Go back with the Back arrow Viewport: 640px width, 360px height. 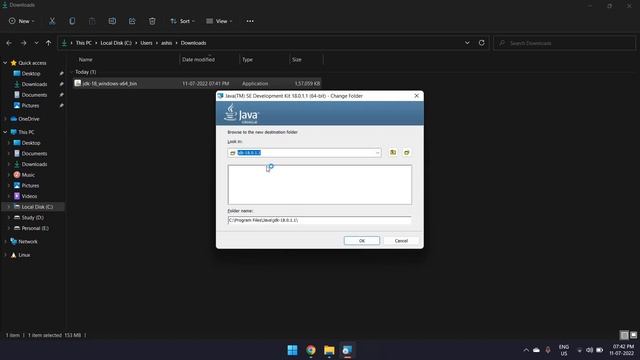[x=9, y=43]
